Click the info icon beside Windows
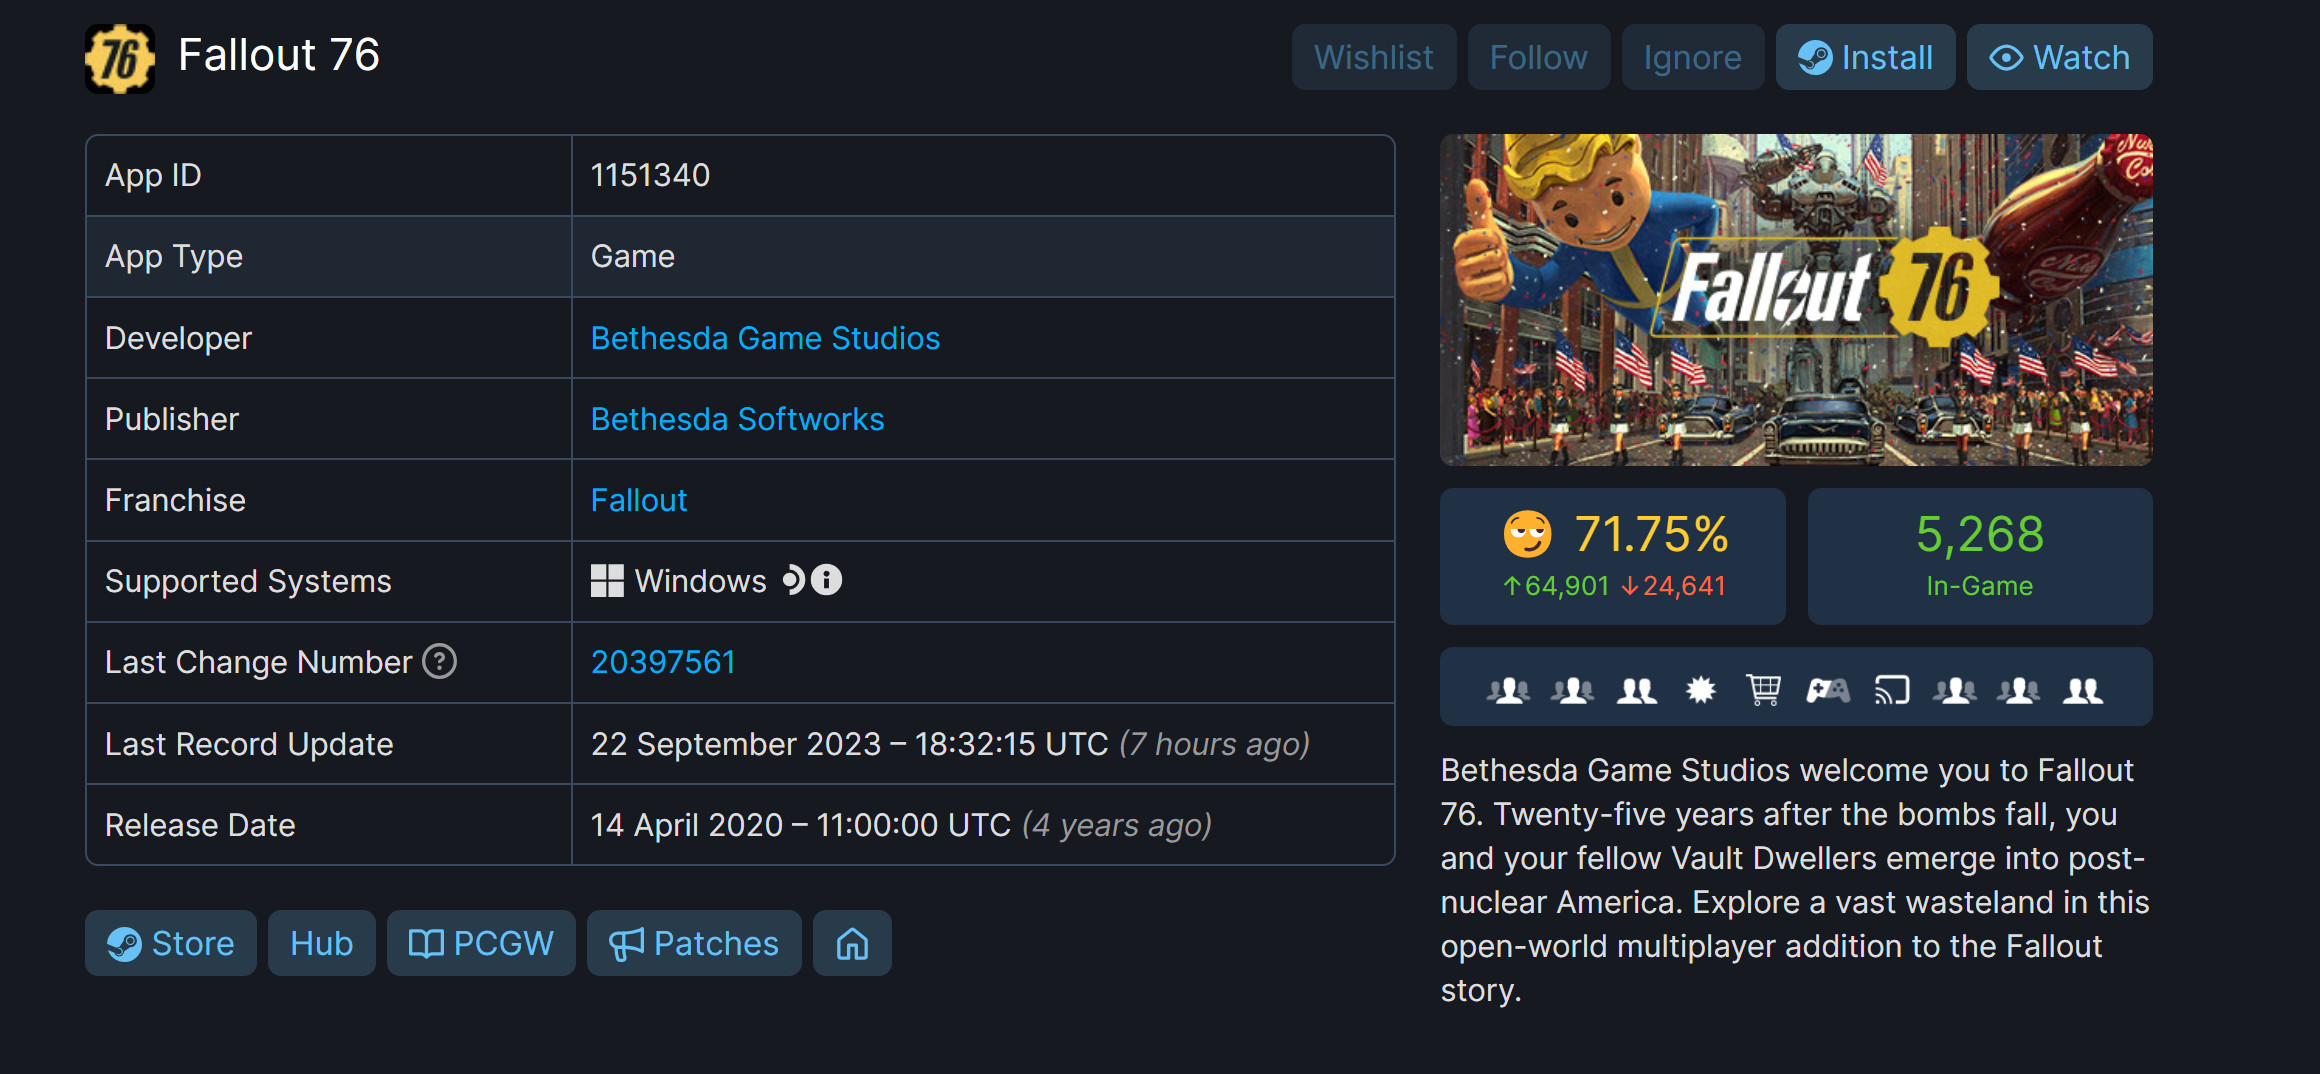The width and height of the screenshot is (2320, 1074). [x=826, y=580]
